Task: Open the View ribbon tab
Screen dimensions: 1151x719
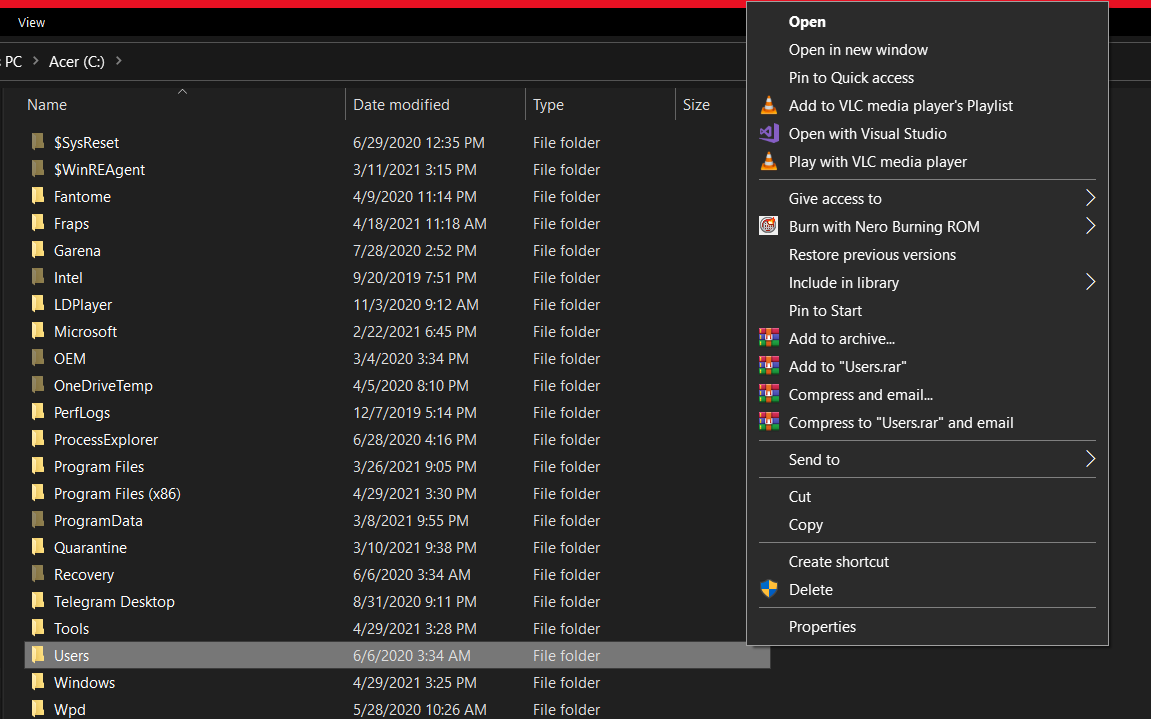Action: tap(31, 22)
